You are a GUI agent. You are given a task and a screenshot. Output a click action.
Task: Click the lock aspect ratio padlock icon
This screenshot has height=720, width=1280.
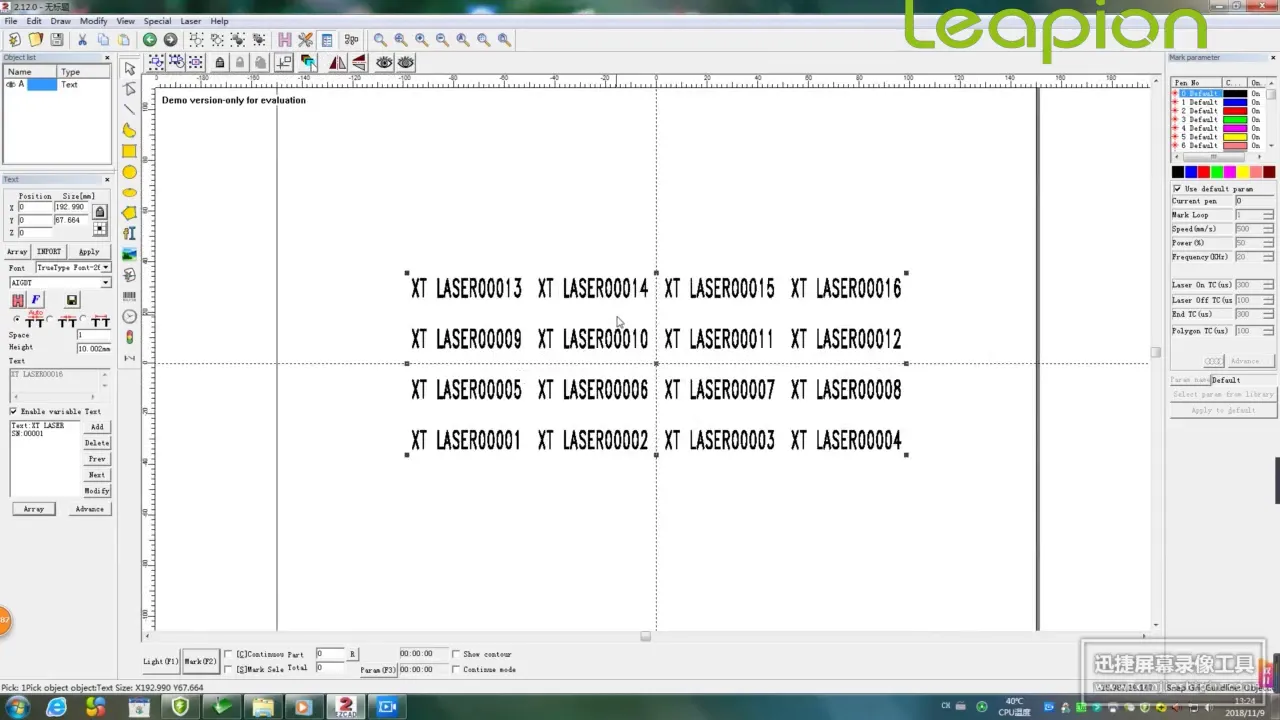(x=100, y=212)
